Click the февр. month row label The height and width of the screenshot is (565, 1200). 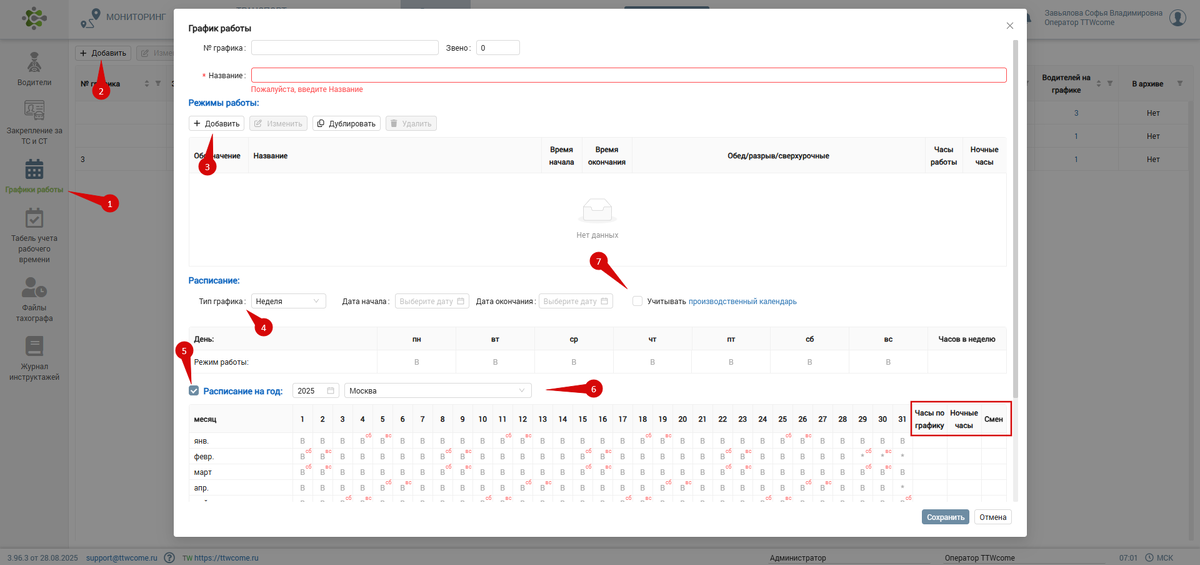(204, 456)
